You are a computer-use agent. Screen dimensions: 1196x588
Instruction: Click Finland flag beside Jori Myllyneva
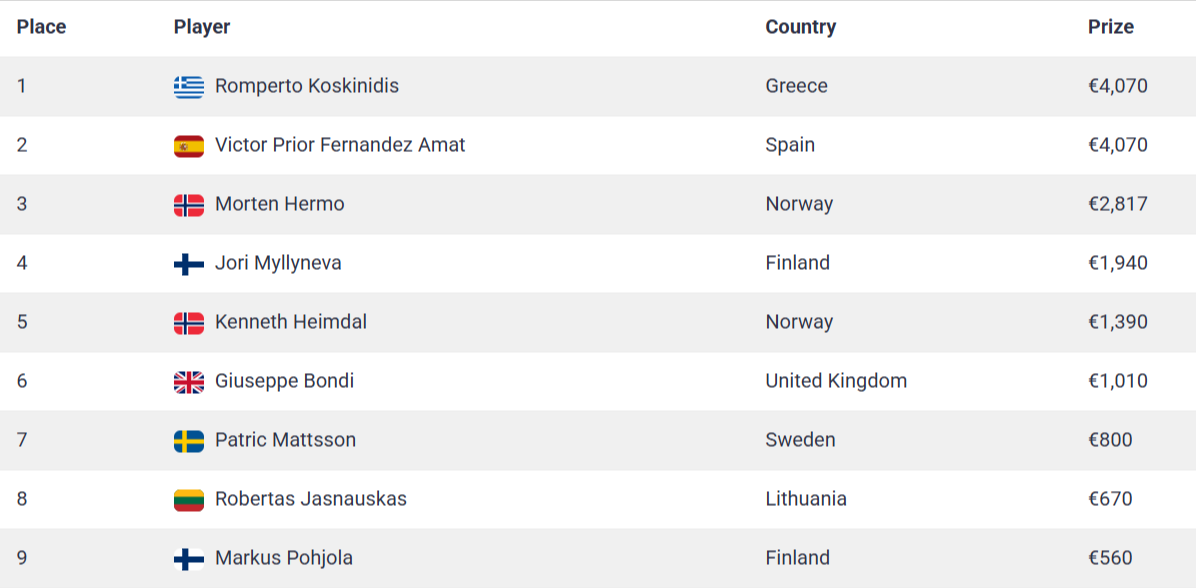(188, 264)
